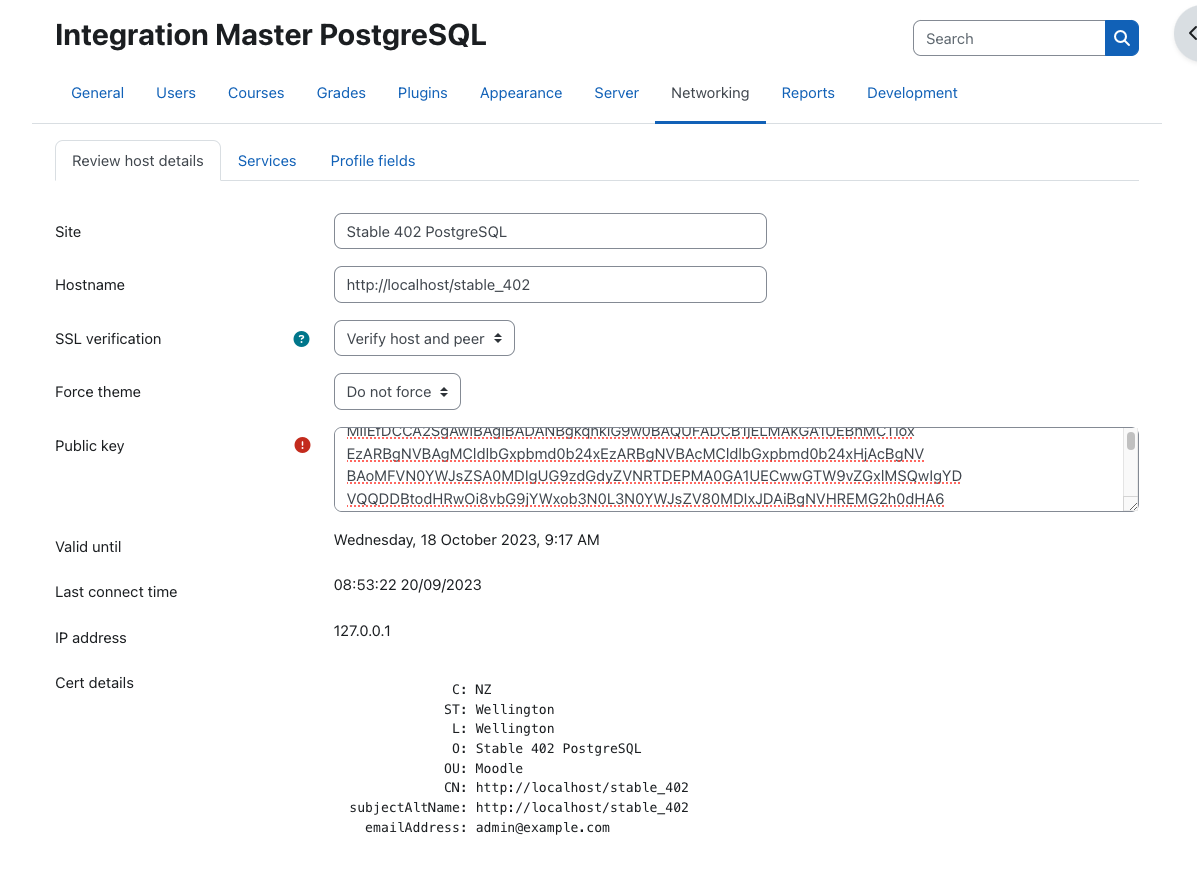The width and height of the screenshot is (1197, 874).
Task: Click the Valid until date text
Action: coord(466,540)
